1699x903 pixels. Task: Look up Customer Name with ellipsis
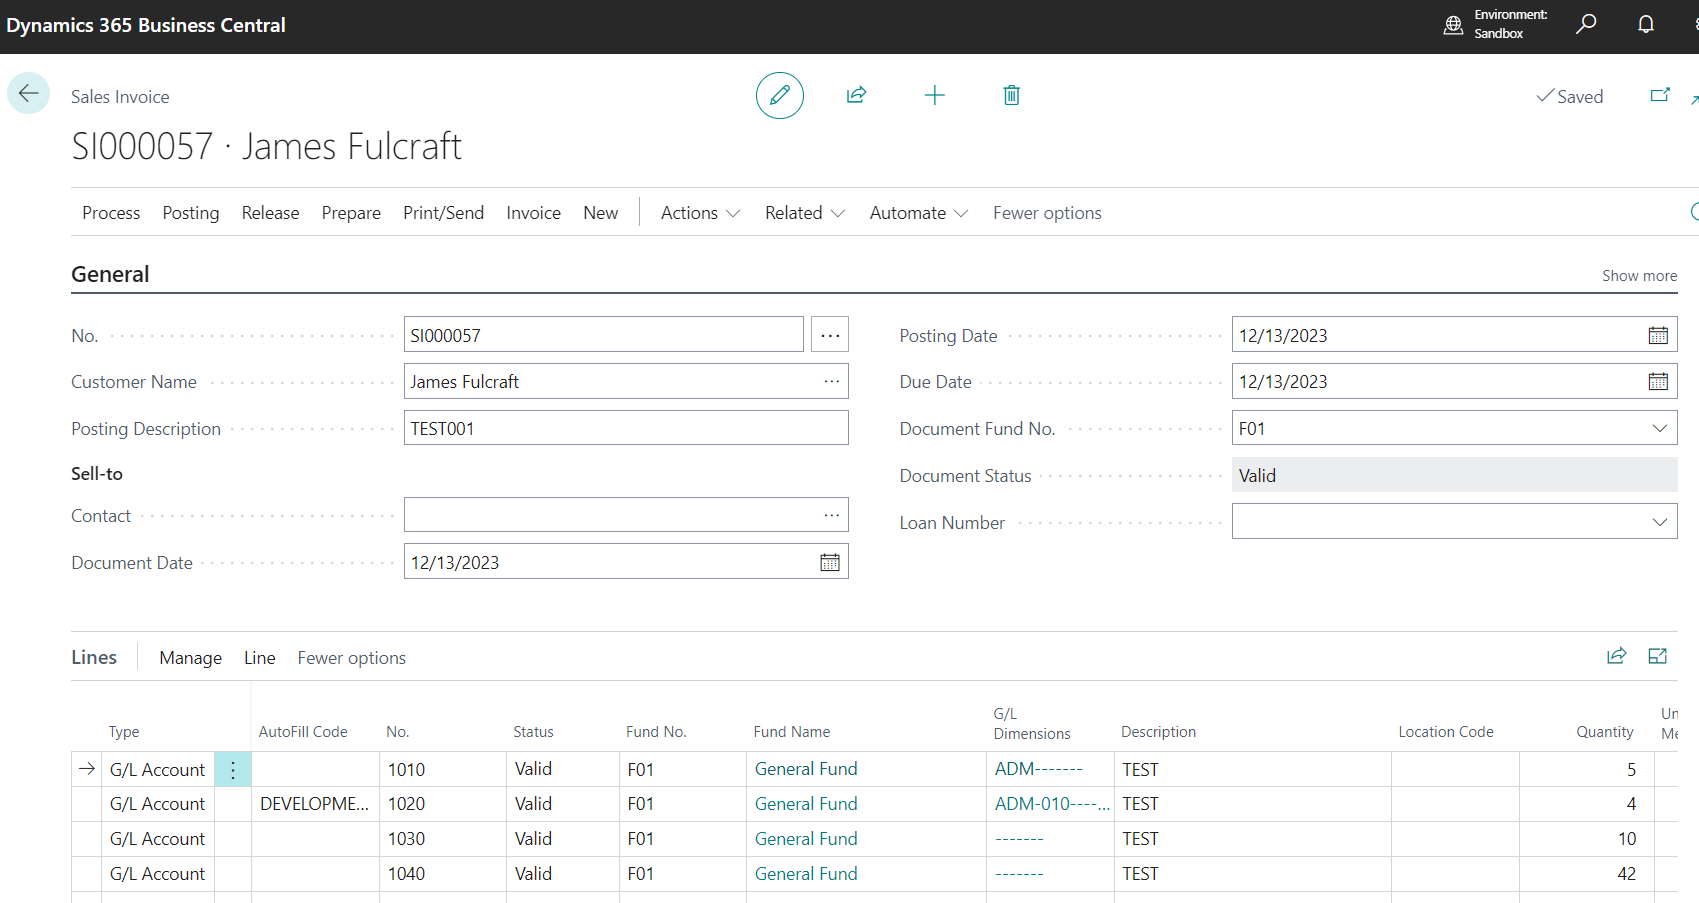(832, 381)
